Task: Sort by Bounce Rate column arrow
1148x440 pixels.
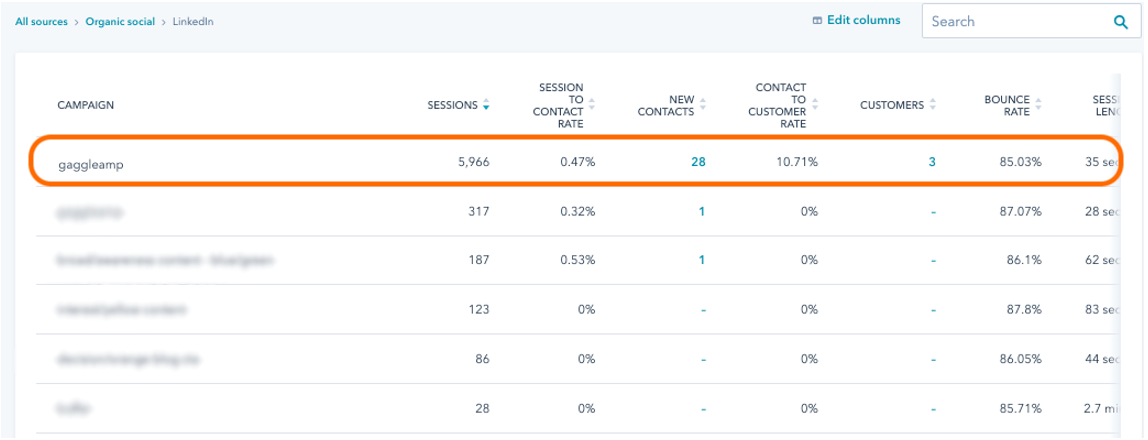Action: pyautogui.click(x=1038, y=105)
